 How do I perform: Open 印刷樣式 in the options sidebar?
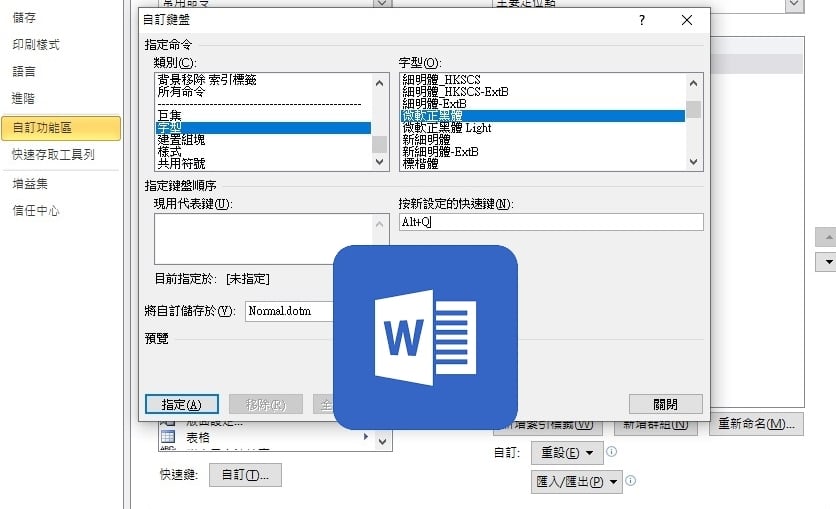36,44
